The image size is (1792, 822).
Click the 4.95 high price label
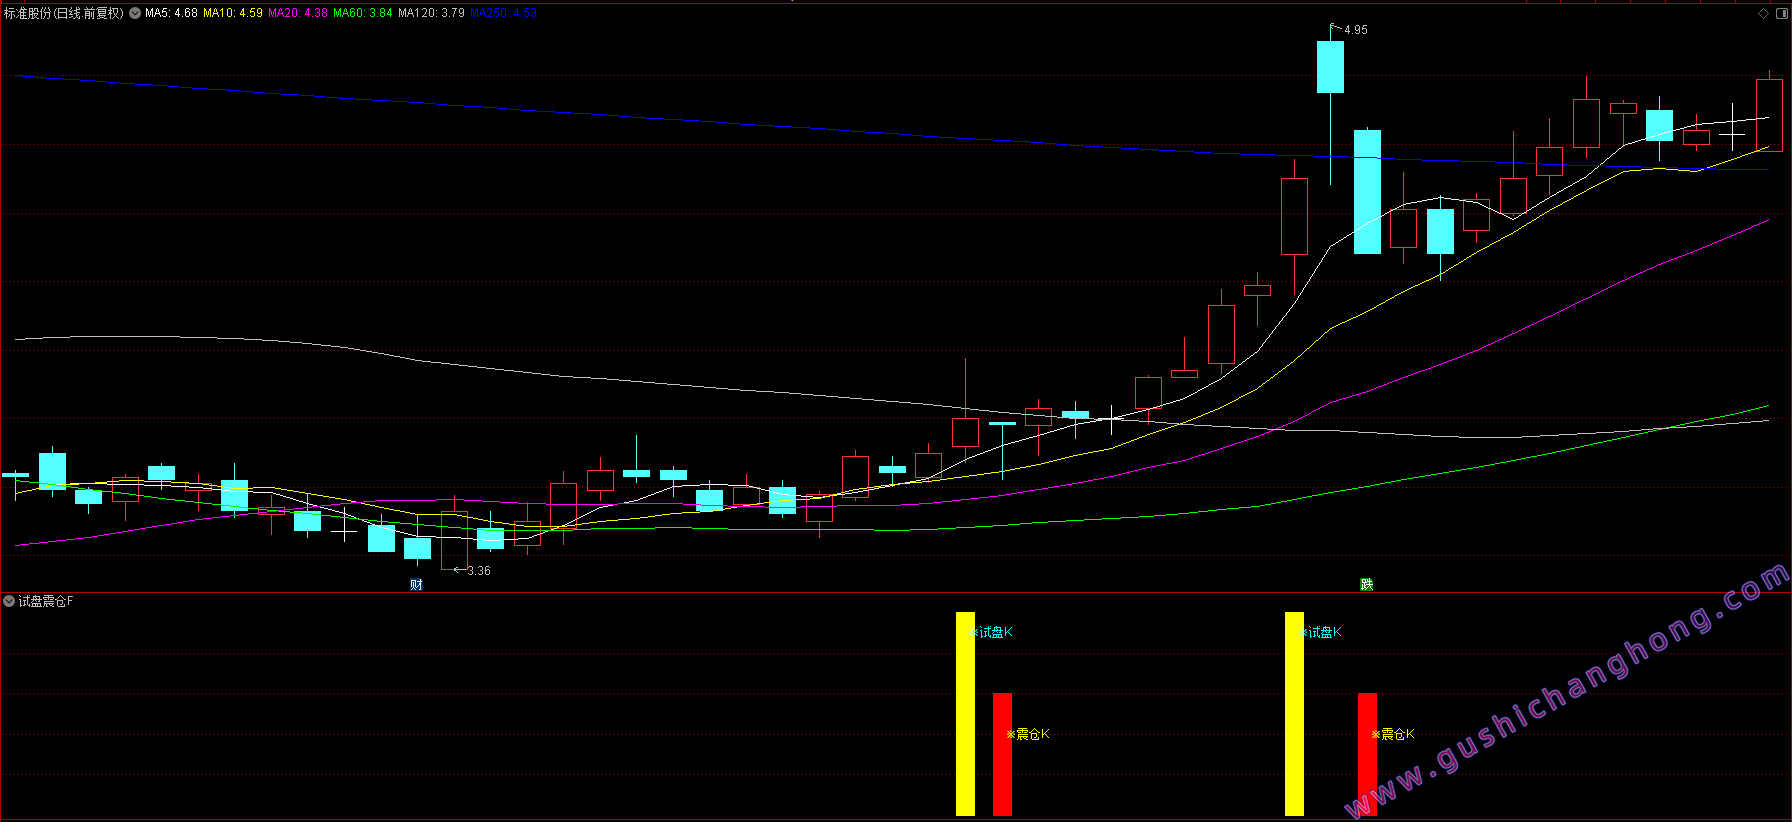tap(1356, 30)
